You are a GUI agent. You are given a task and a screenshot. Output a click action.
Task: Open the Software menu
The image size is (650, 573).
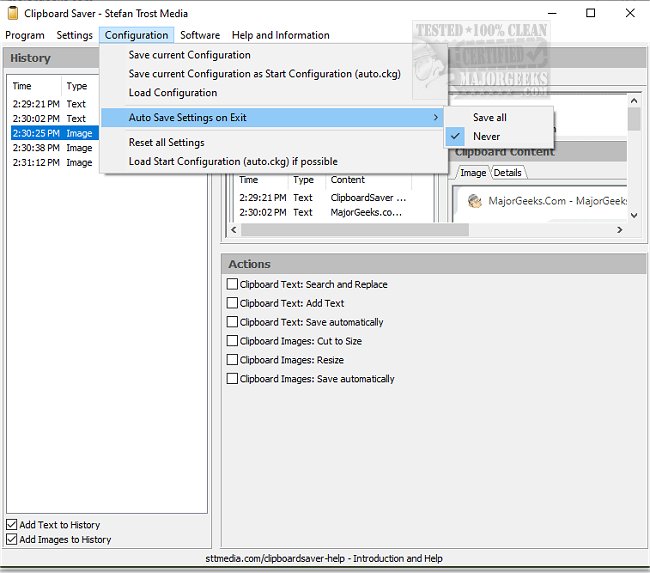200,35
